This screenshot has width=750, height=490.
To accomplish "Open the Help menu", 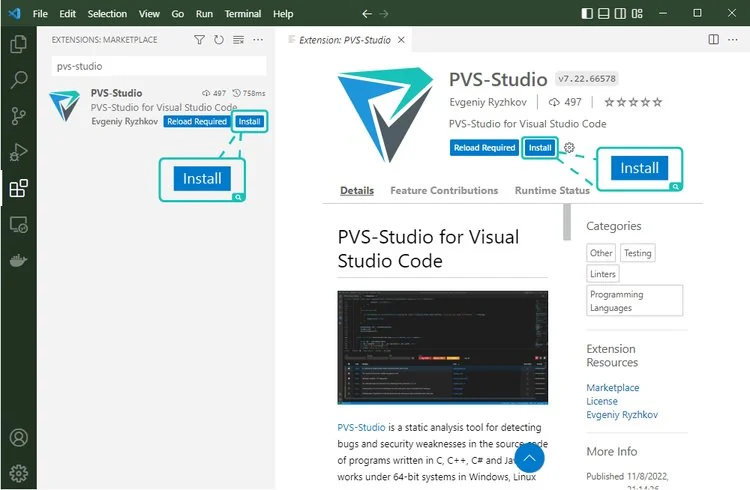I will coord(283,14).
